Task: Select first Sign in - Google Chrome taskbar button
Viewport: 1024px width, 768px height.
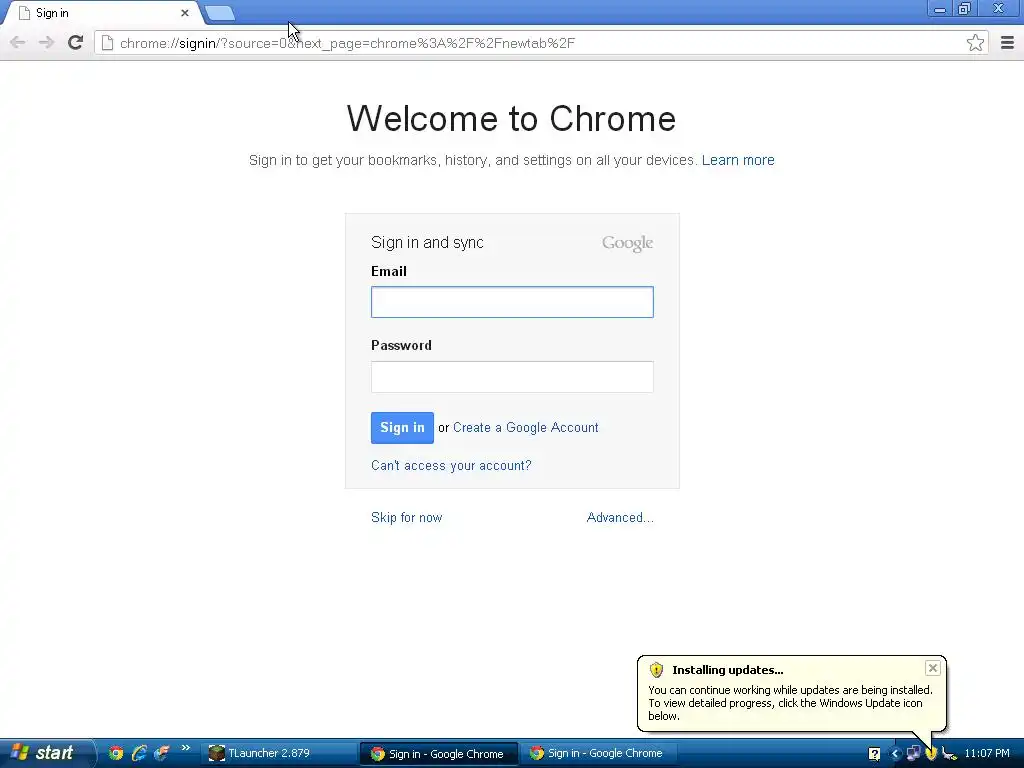Action: click(x=439, y=754)
